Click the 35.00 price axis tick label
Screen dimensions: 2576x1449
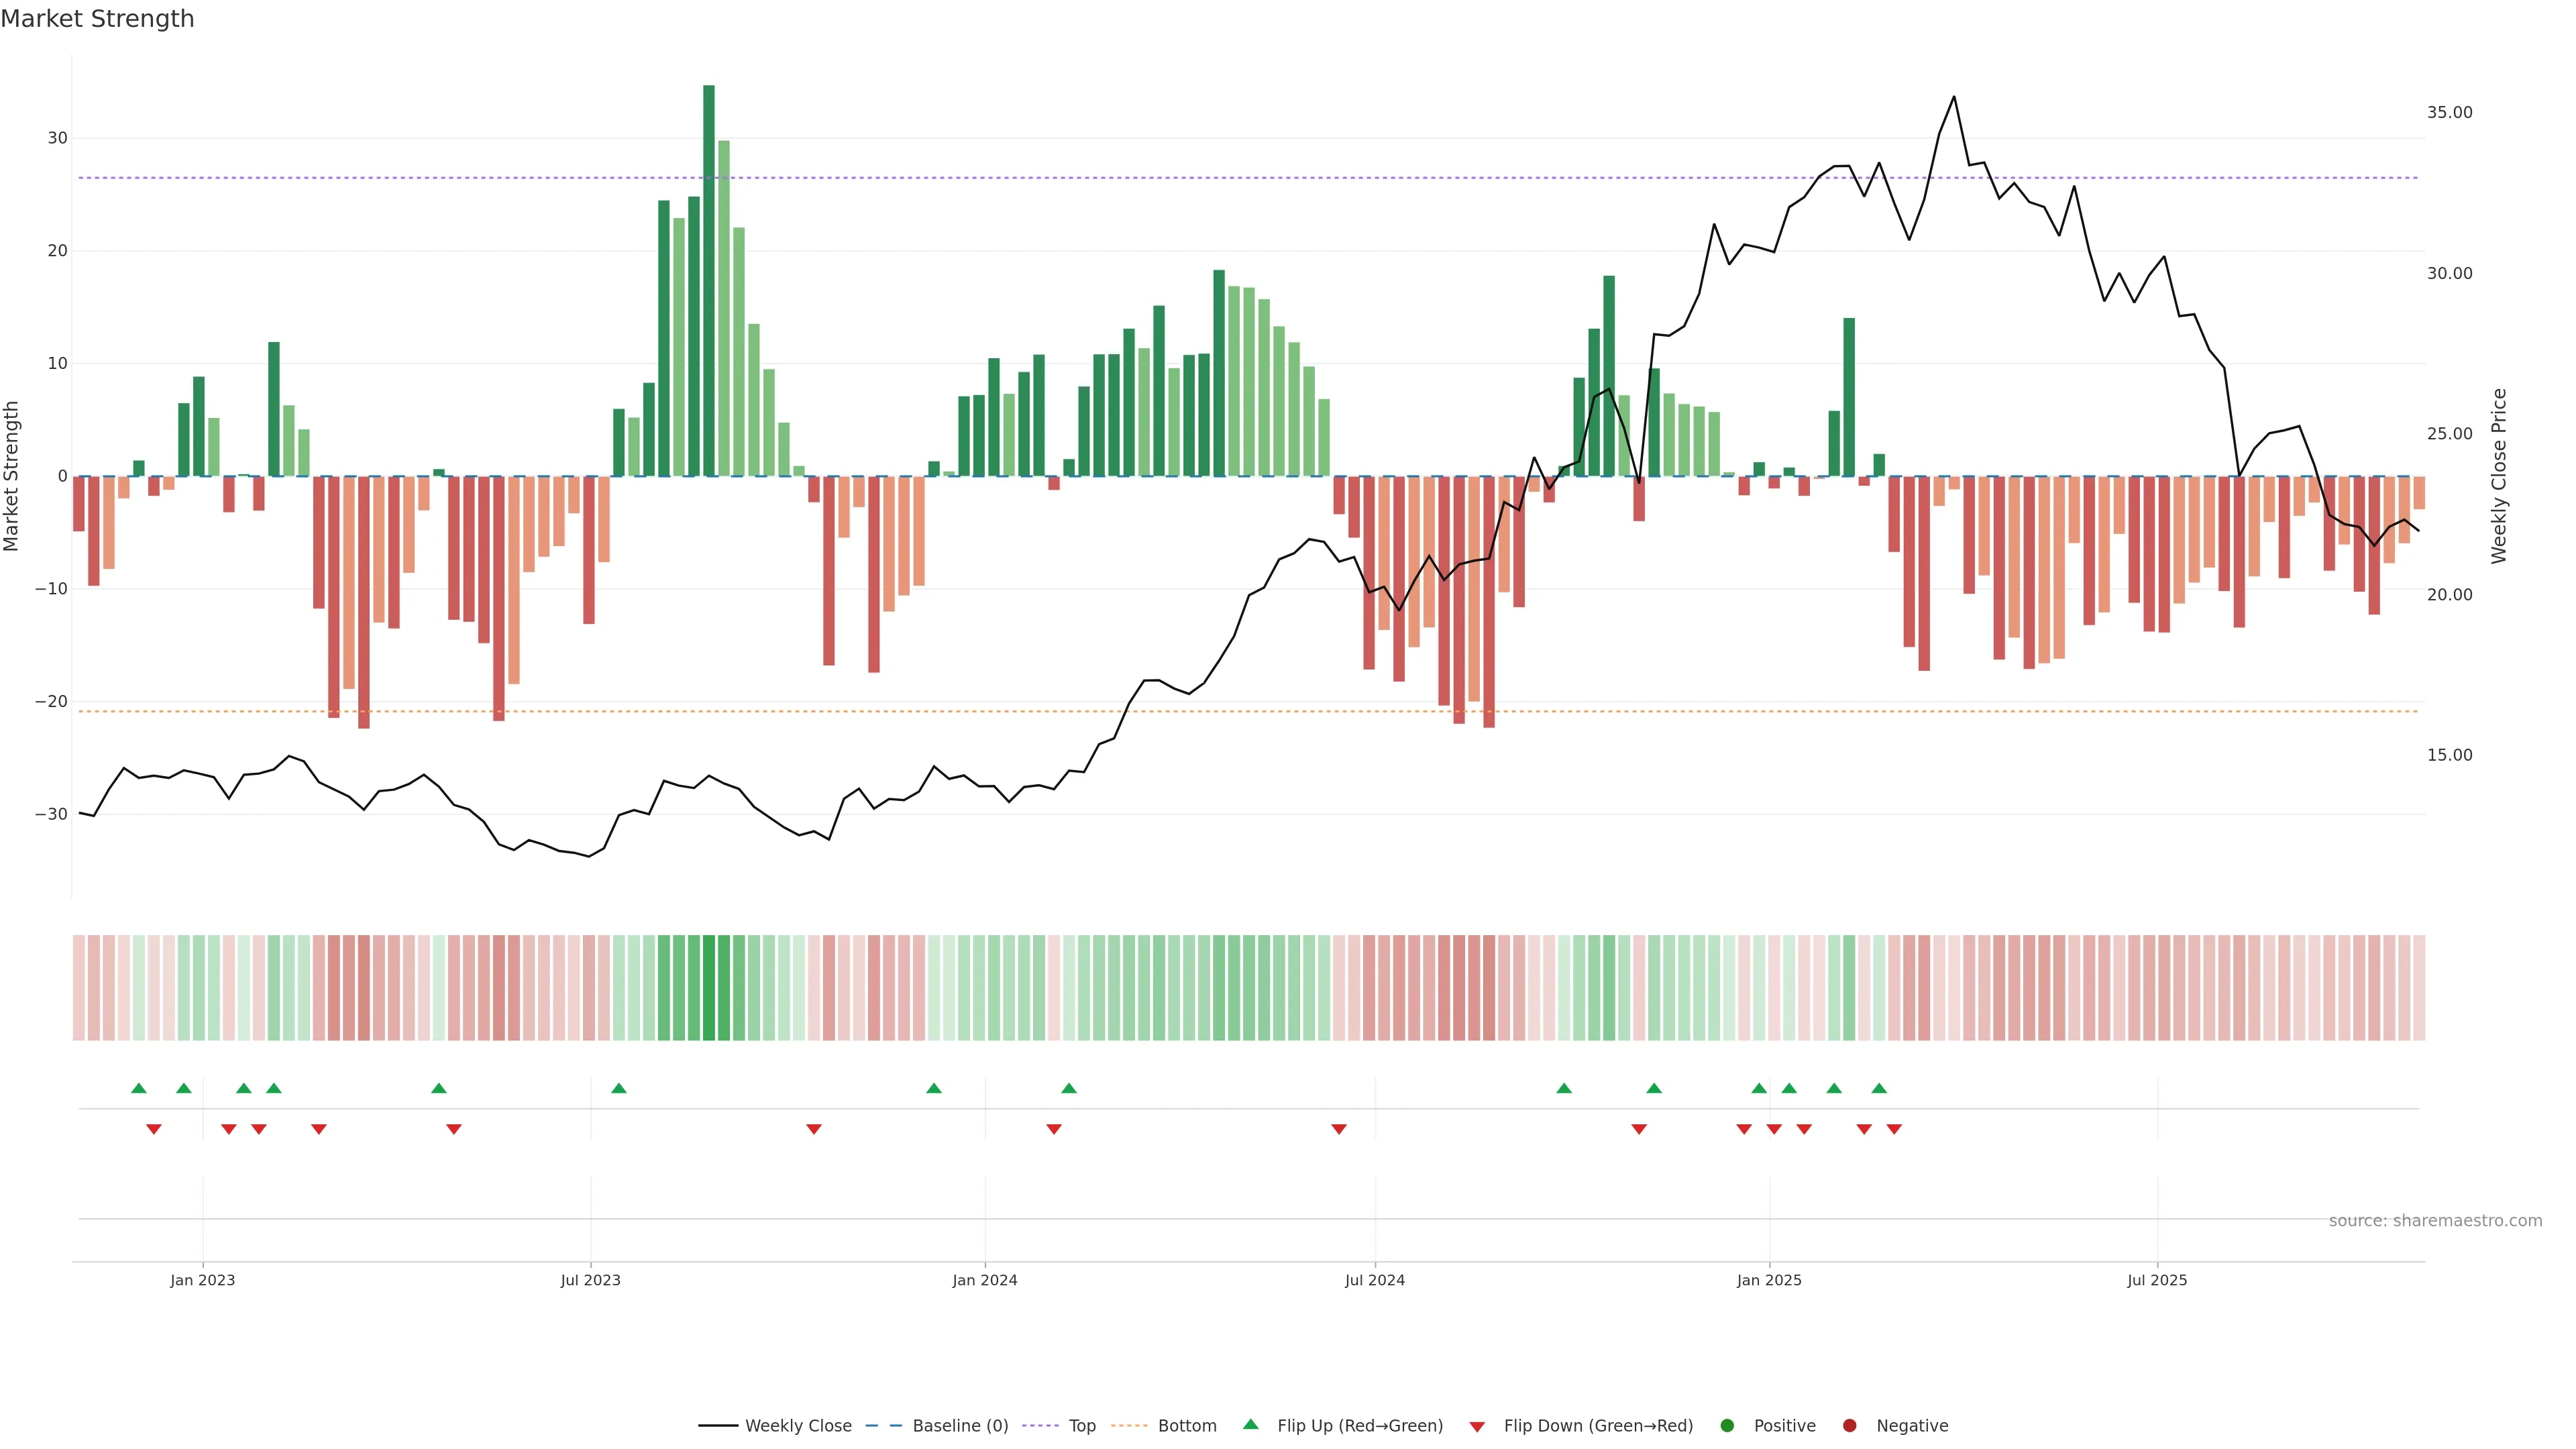pos(2449,113)
